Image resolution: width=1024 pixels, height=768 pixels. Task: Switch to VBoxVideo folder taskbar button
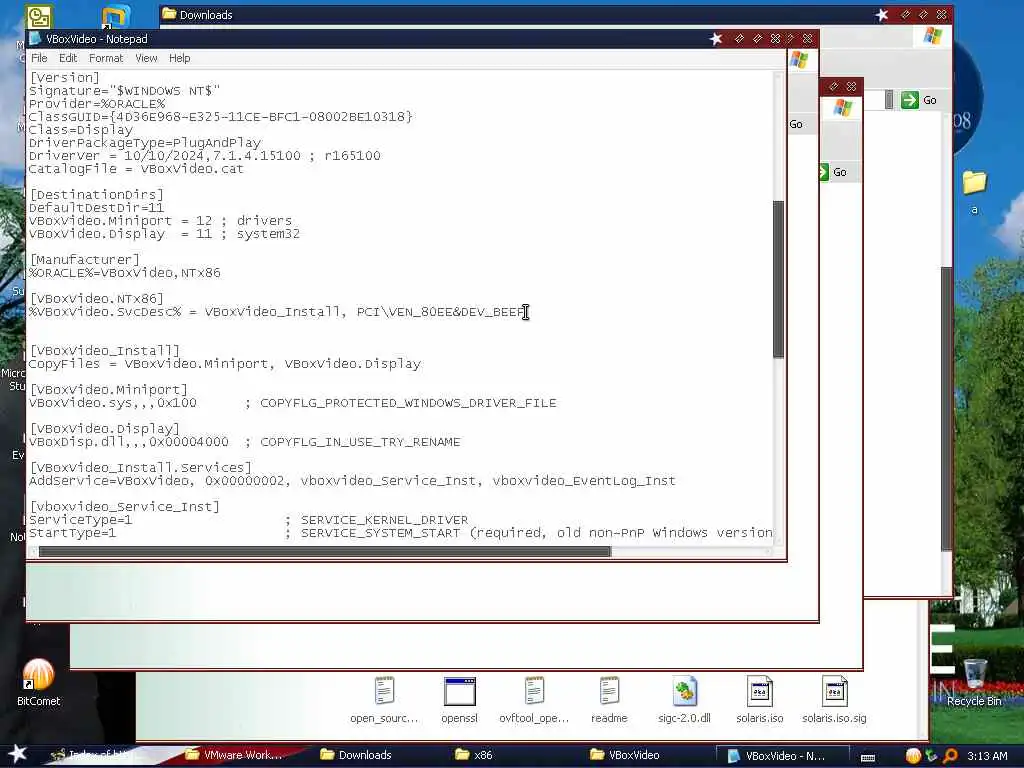(x=624, y=755)
